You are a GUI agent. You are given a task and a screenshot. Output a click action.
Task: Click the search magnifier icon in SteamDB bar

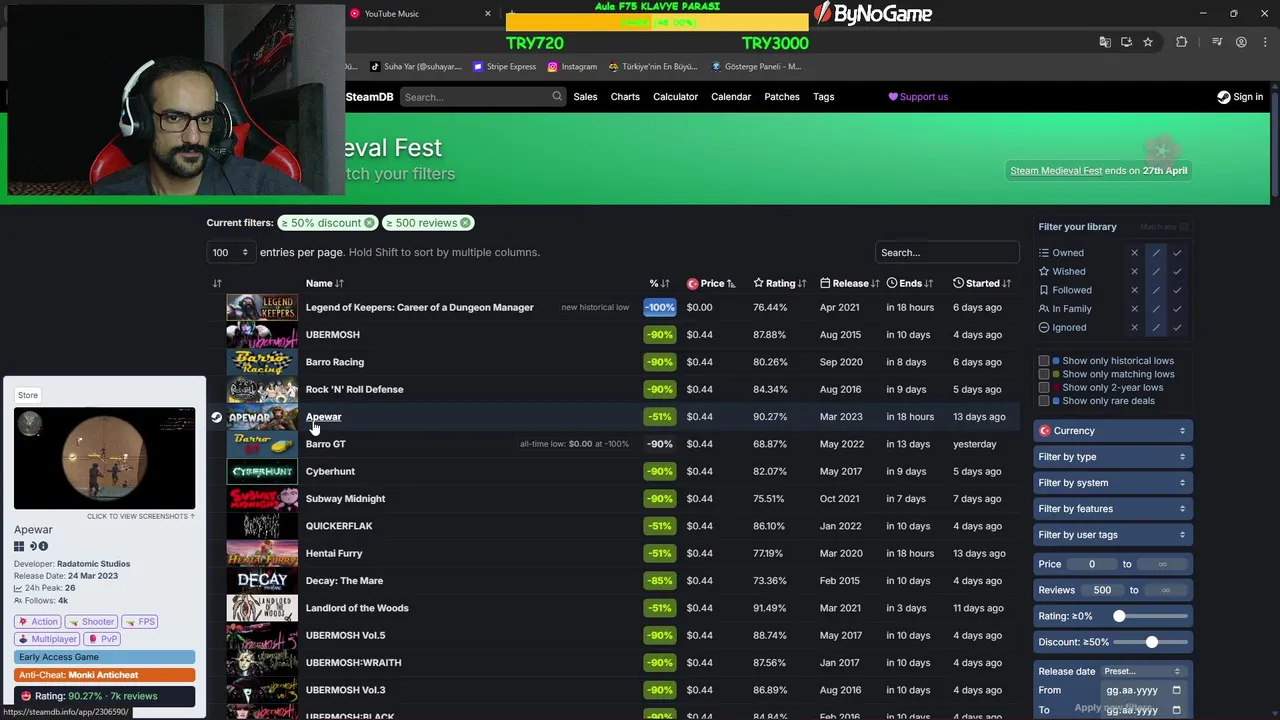[557, 97]
